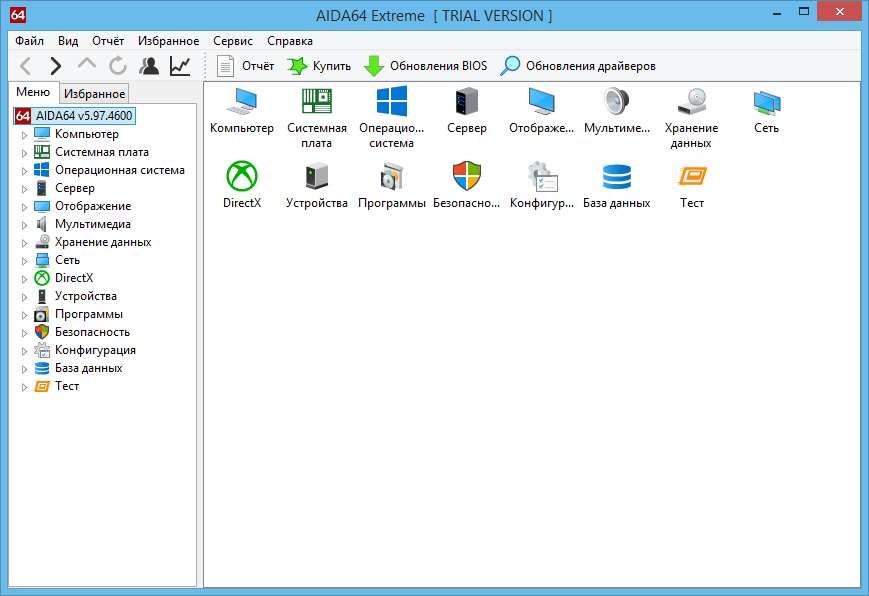Select Безопасность in the tree

92,332
